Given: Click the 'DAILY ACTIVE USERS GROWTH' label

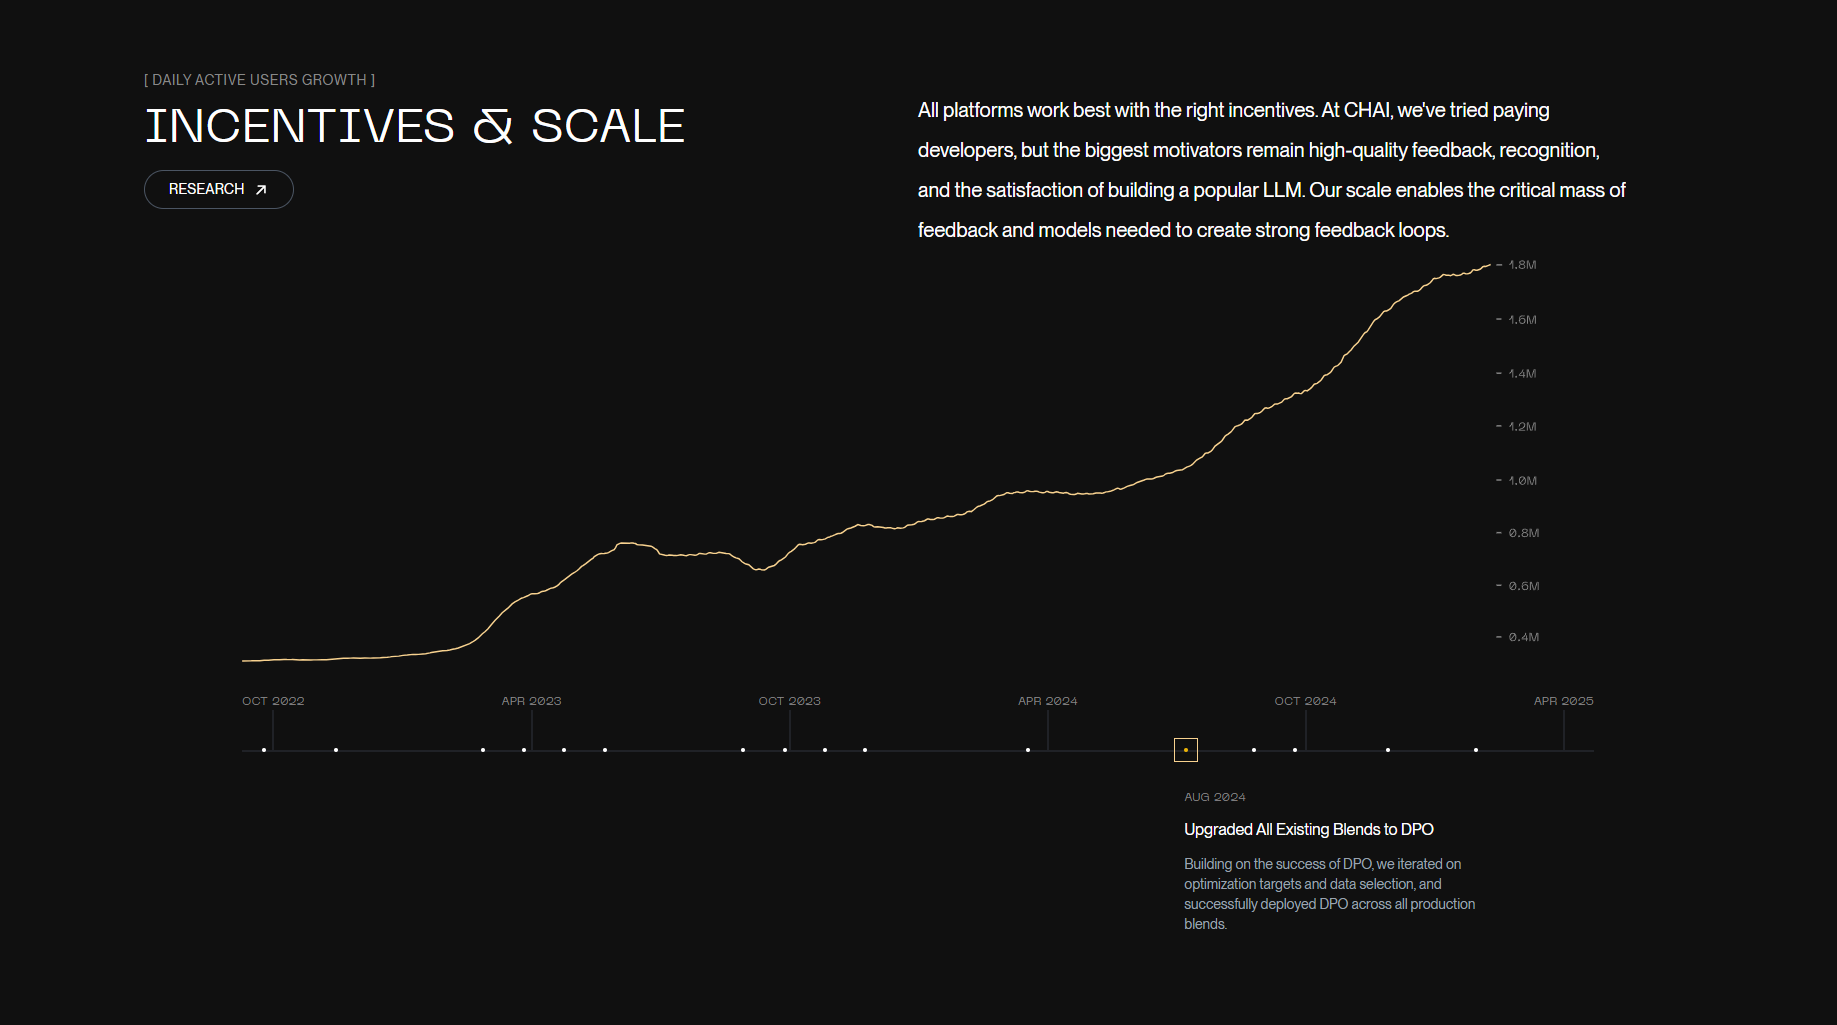Looking at the screenshot, I should point(260,80).
